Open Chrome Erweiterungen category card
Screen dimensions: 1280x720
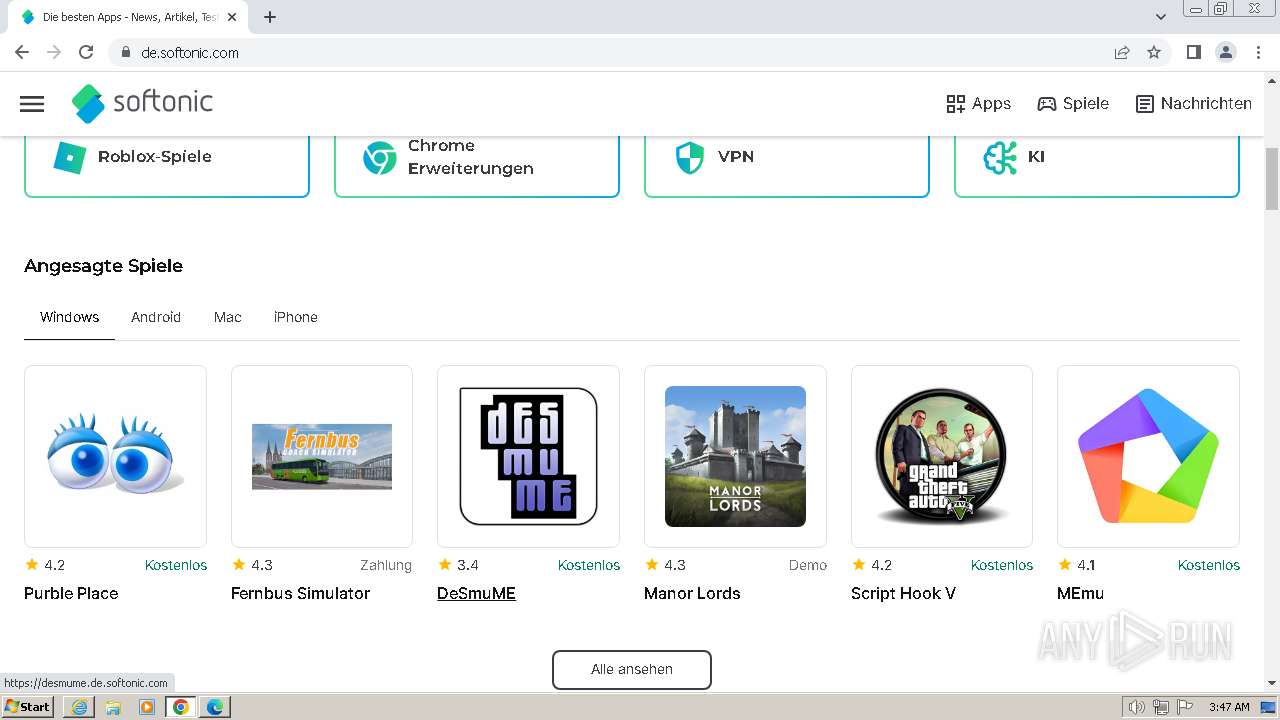[x=477, y=157]
